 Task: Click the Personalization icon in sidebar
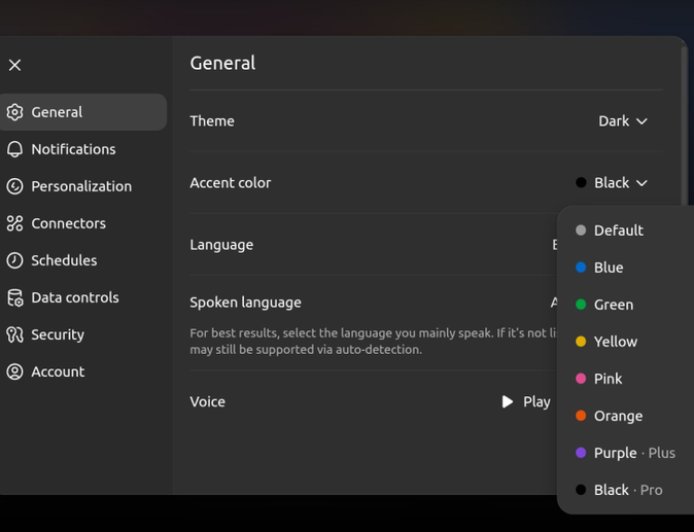(x=15, y=186)
